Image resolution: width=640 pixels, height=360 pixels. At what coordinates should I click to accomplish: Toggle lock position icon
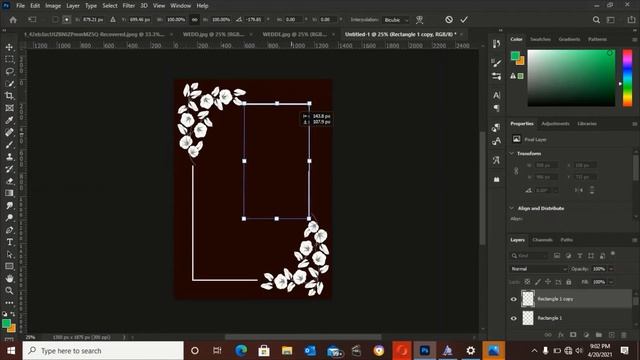548,282
